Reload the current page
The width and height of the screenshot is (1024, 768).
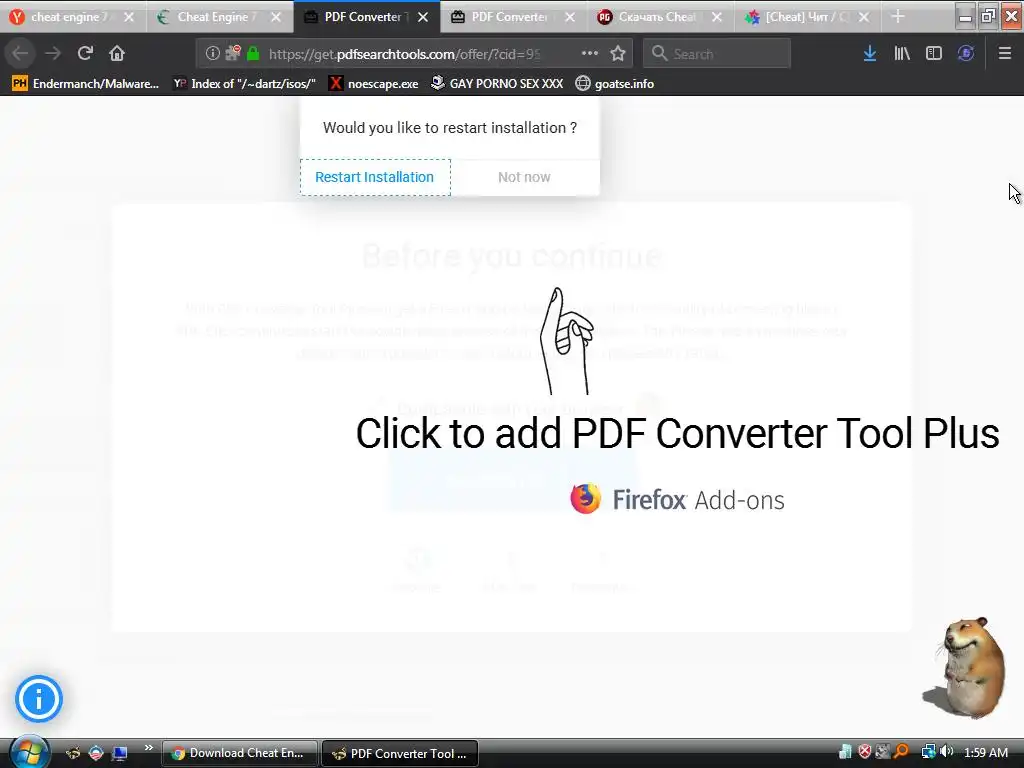(85, 53)
